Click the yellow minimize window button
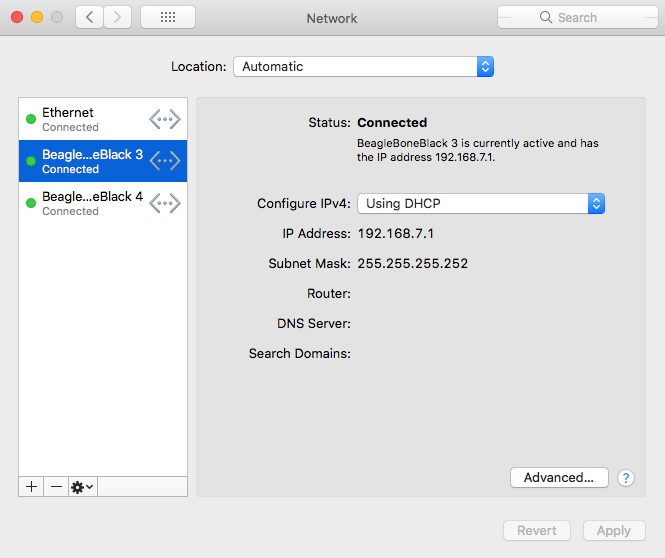 tap(37, 17)
